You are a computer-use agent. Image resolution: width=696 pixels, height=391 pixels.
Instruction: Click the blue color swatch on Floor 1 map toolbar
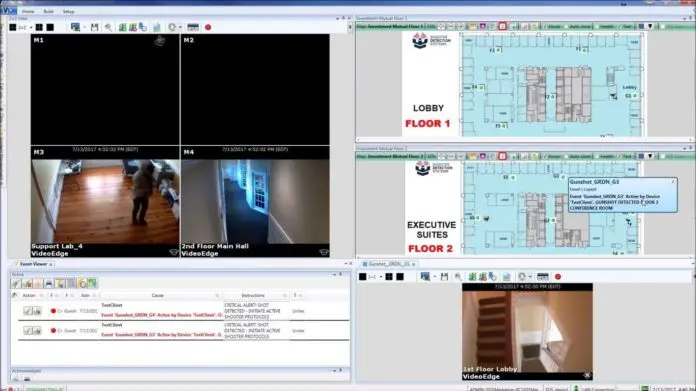pyautogui.click(x=641, y=27)
